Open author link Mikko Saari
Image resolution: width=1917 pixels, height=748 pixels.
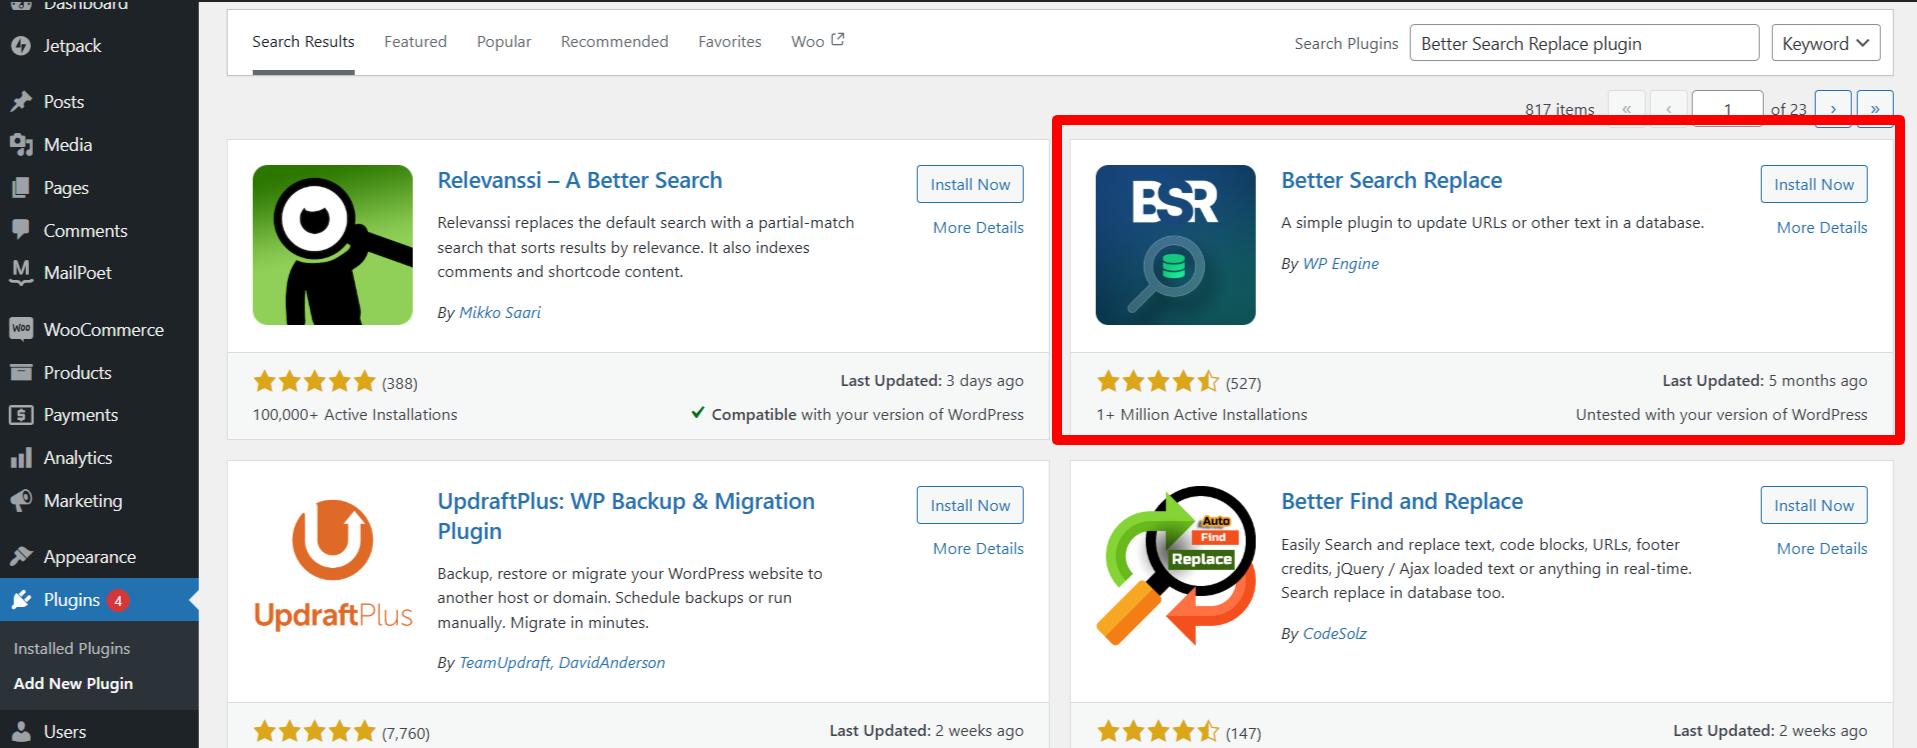500,313
